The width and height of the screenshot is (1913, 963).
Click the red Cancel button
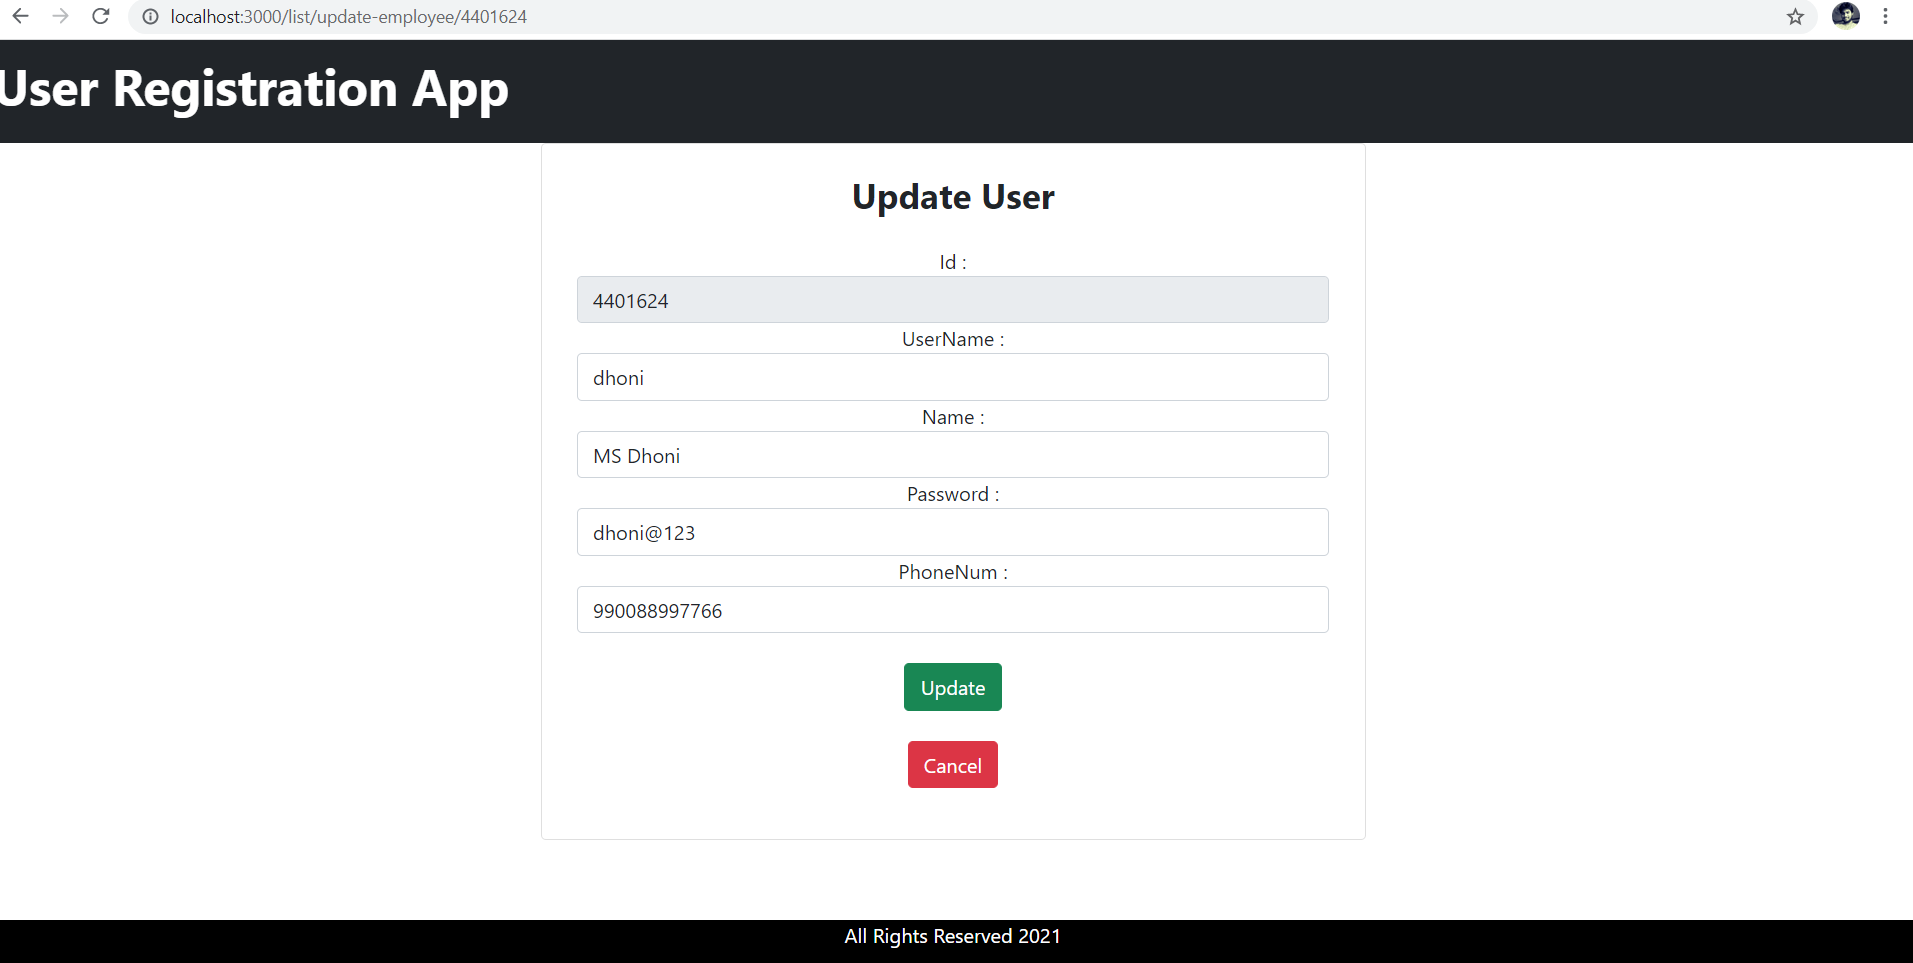tap(952, 765)
